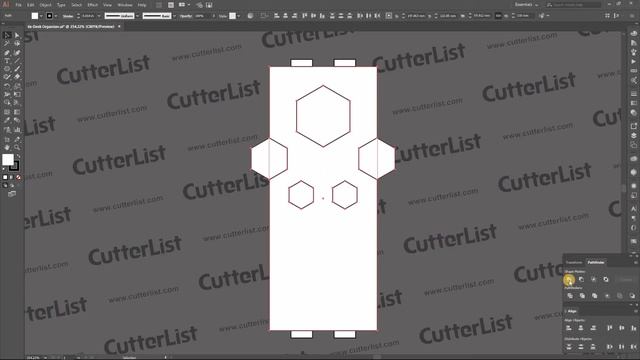640x360 pixels.
Task: Click Merge in Pathfinders row
Action: pyautogui.click(x=594, y=296)
